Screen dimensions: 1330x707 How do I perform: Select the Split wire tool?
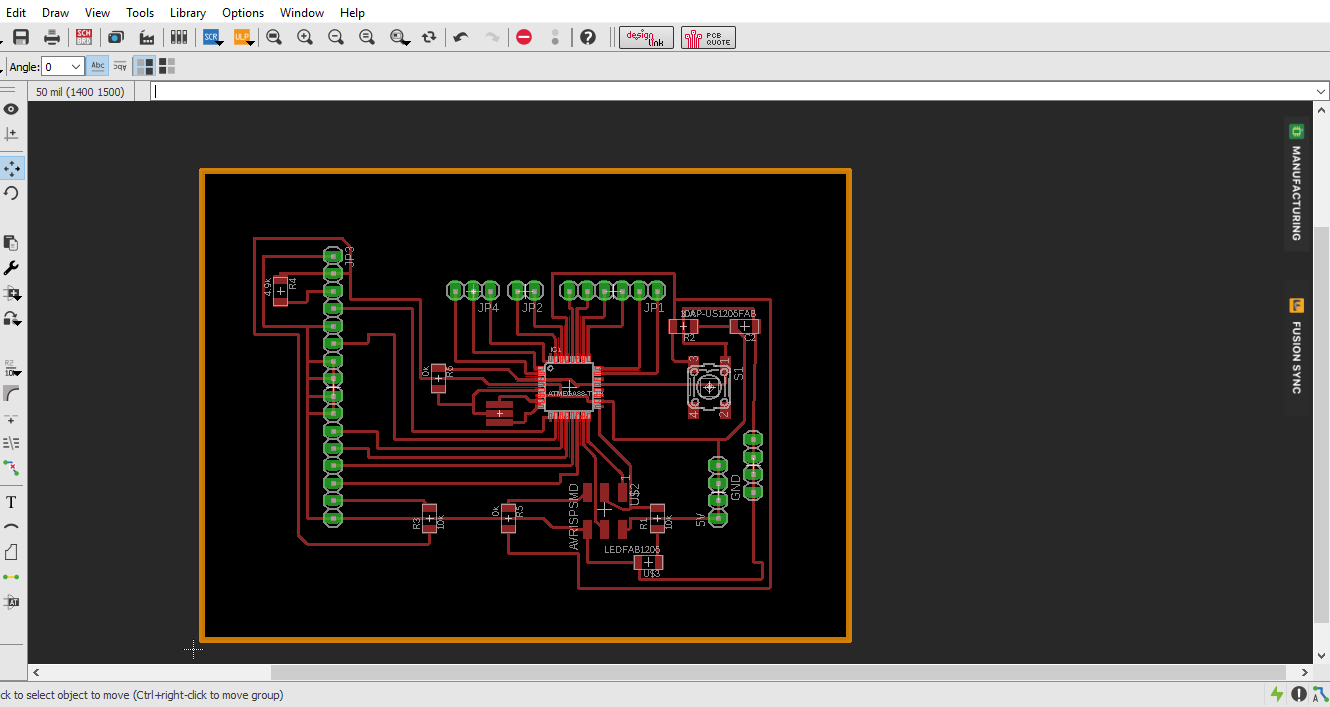pyautogui.click(x=12, y=418)
